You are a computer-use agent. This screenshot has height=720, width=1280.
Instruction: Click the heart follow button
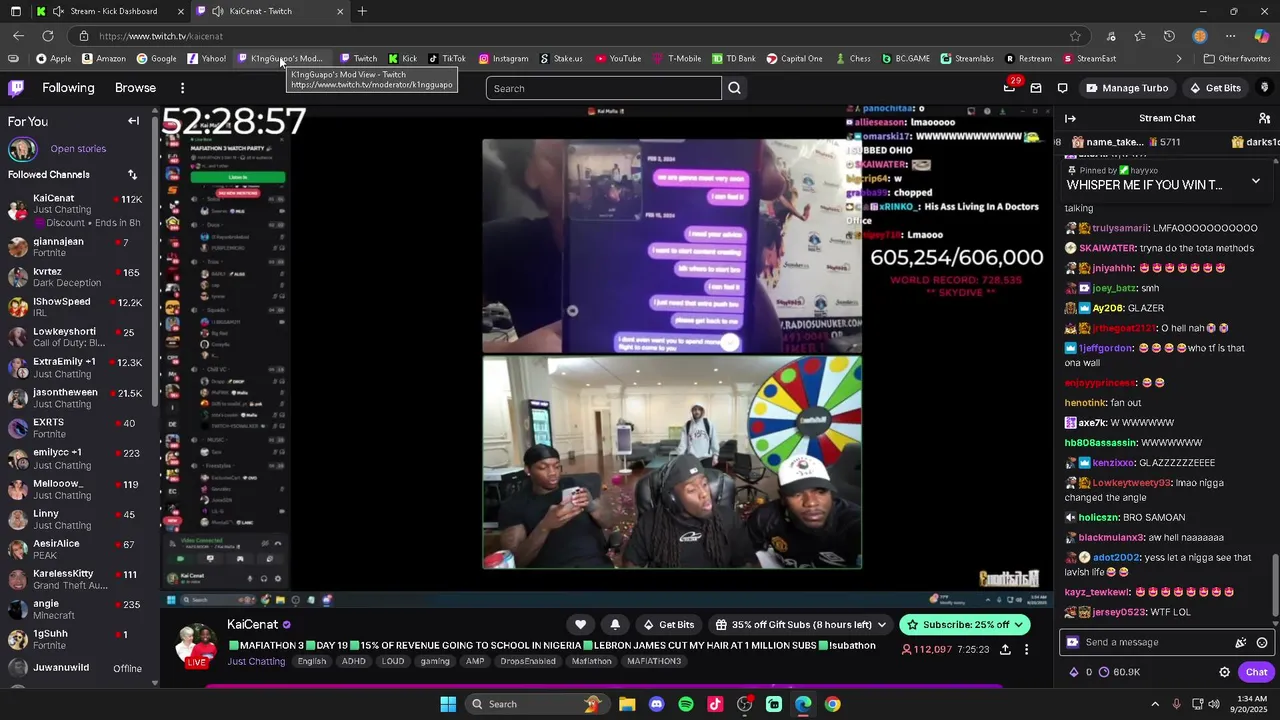click(580, 625)
